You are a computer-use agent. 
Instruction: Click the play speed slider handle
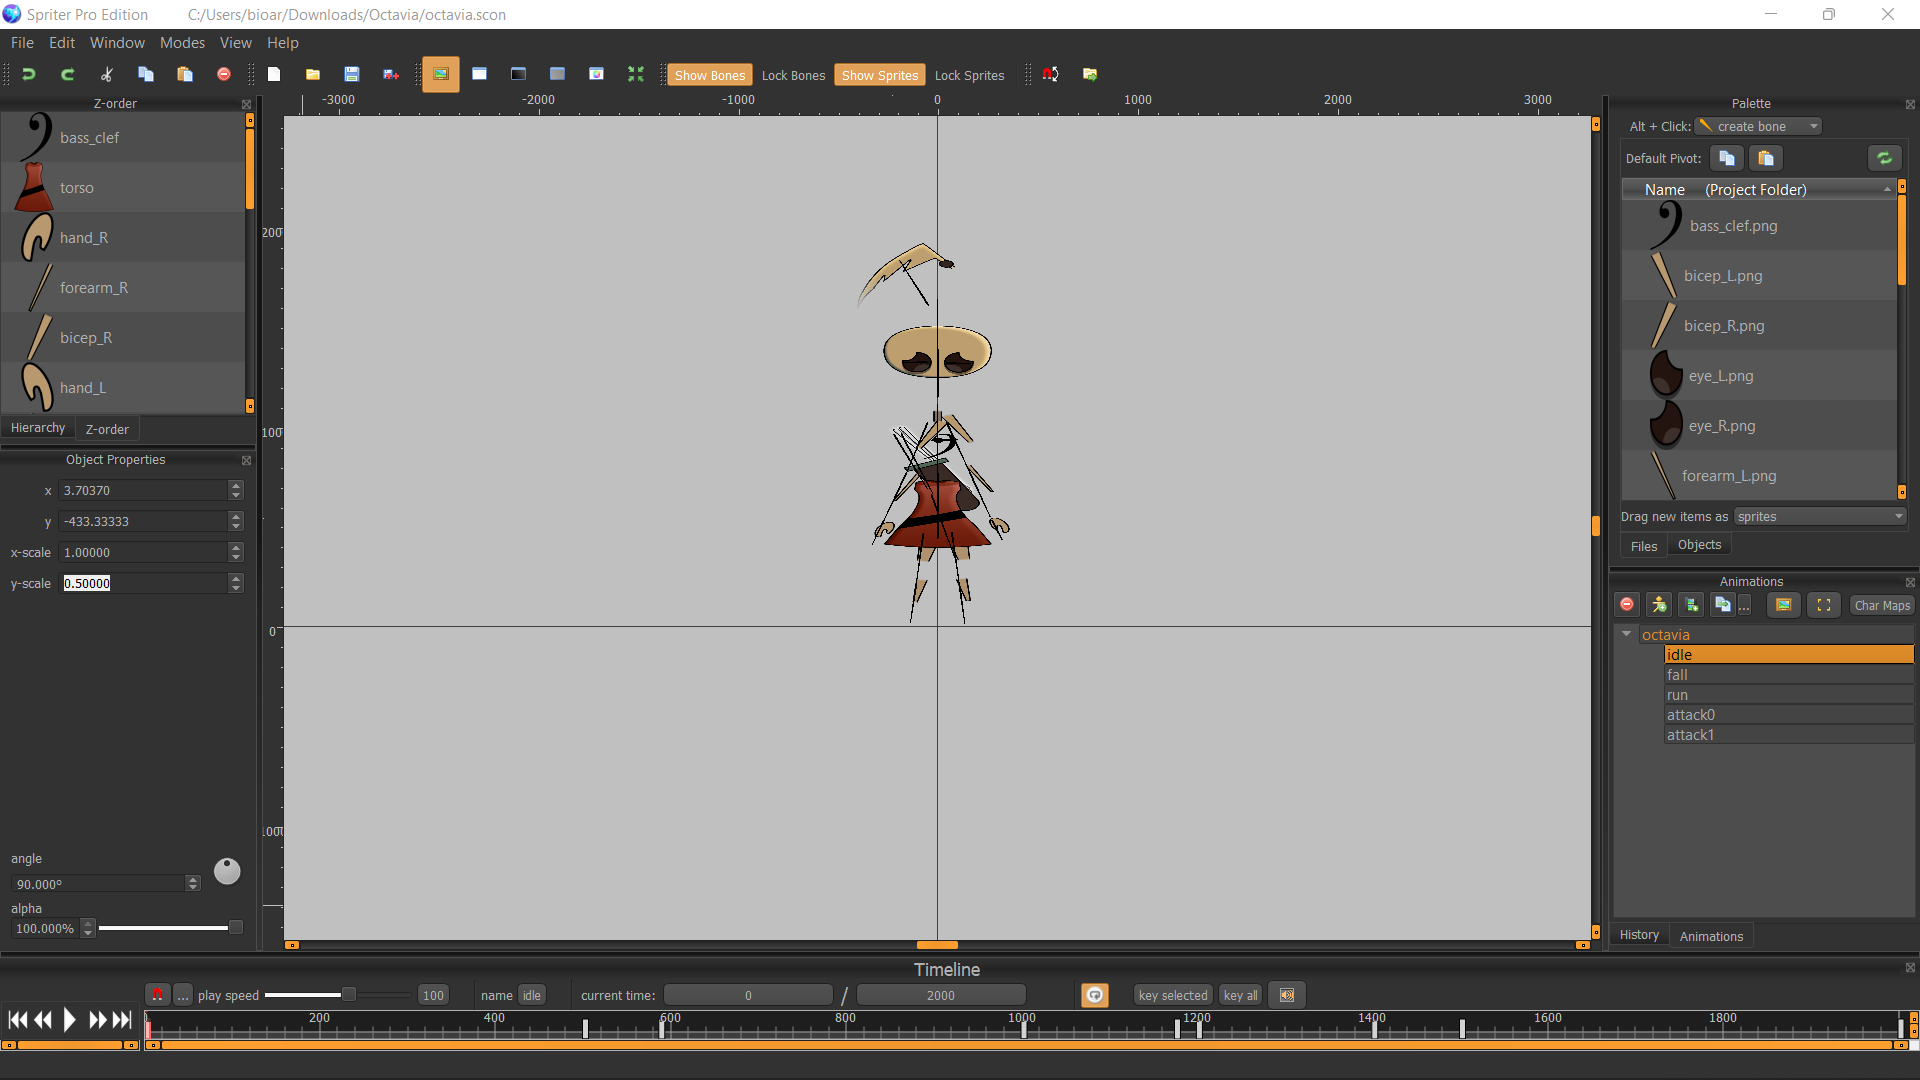tap(349, 994)
